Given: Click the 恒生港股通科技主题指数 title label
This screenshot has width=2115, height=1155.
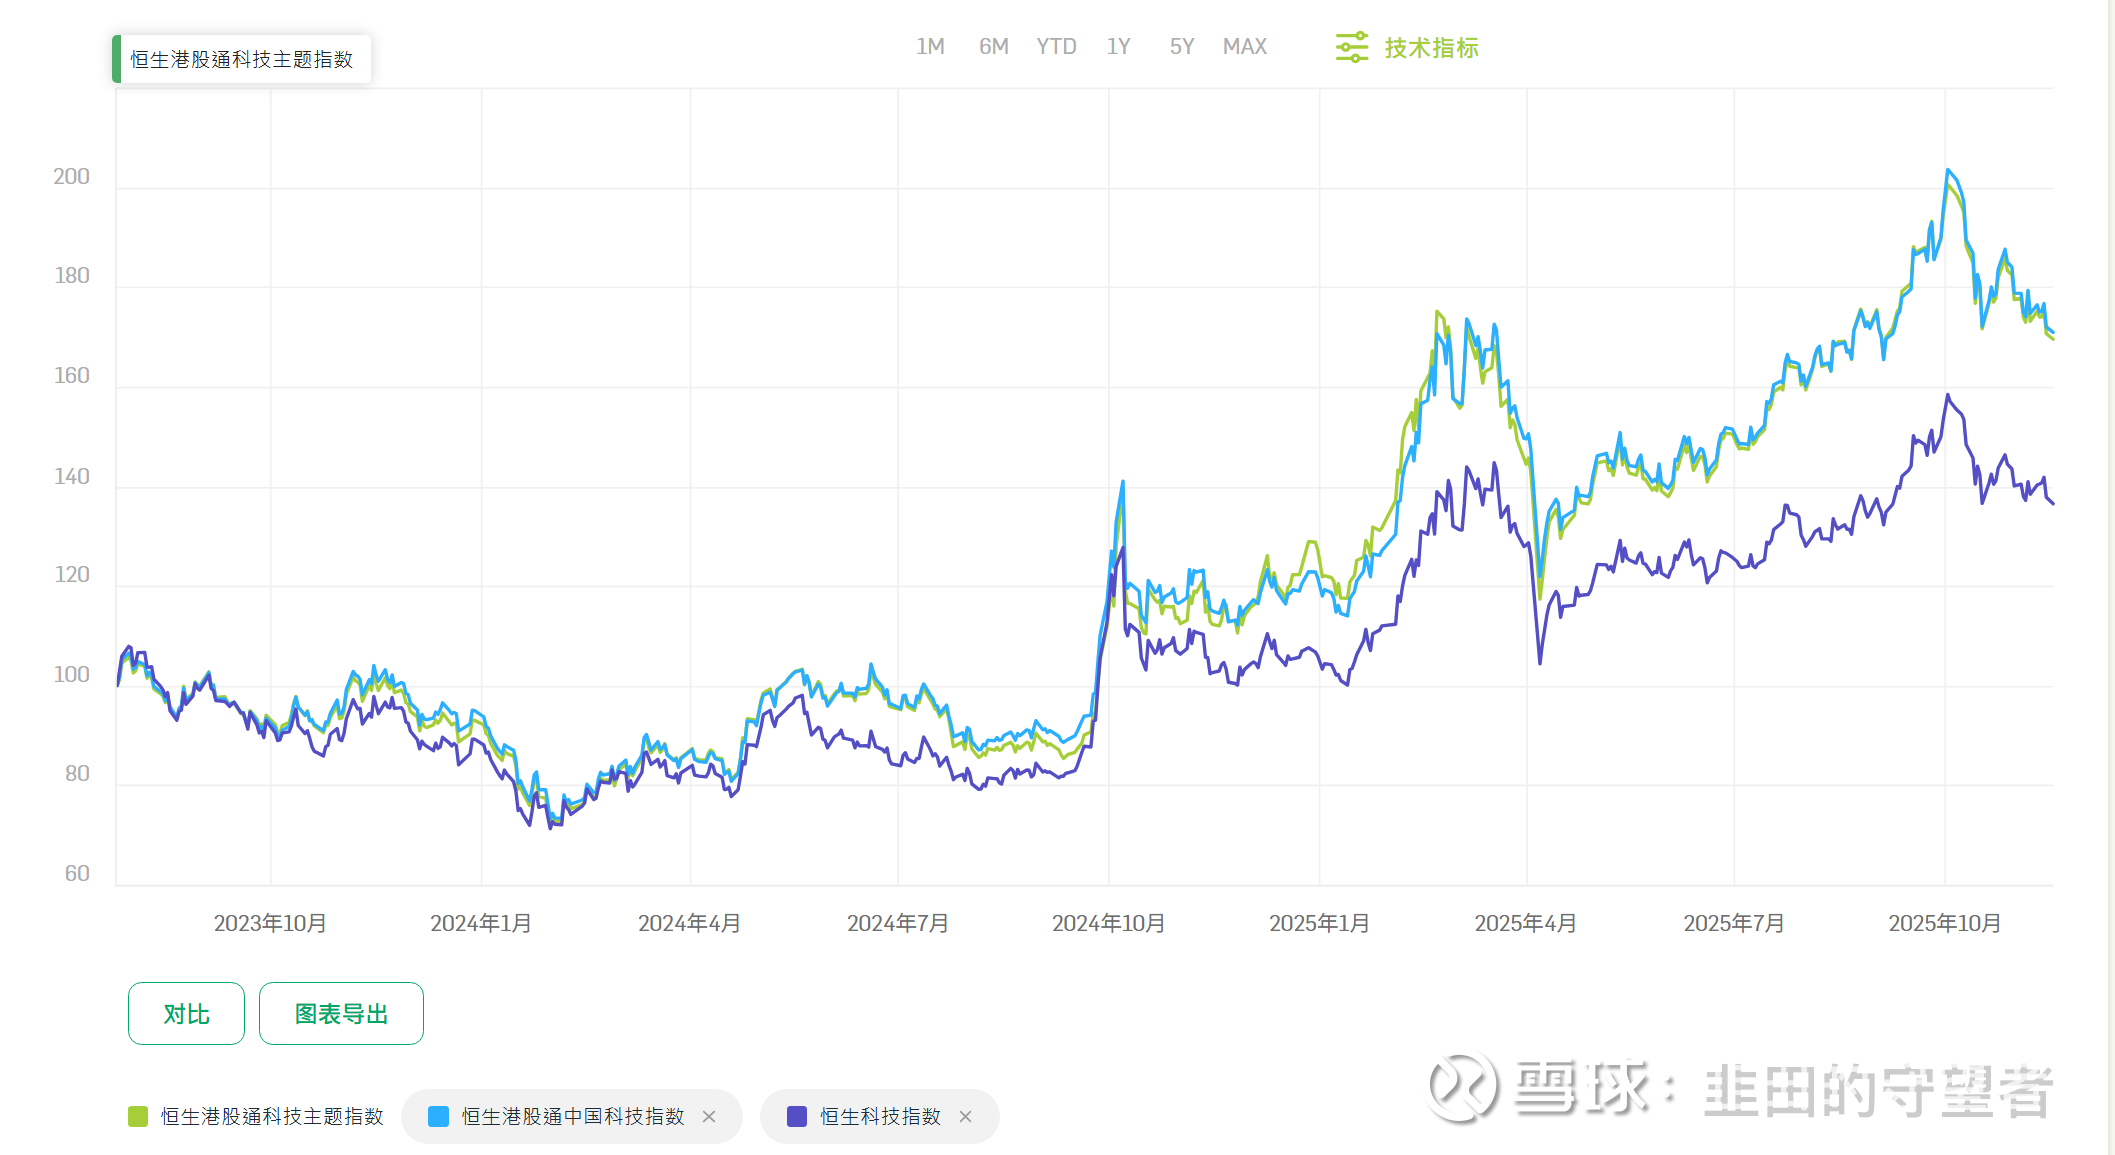Looking at the screenshot, I should click(x=241, y=60).
